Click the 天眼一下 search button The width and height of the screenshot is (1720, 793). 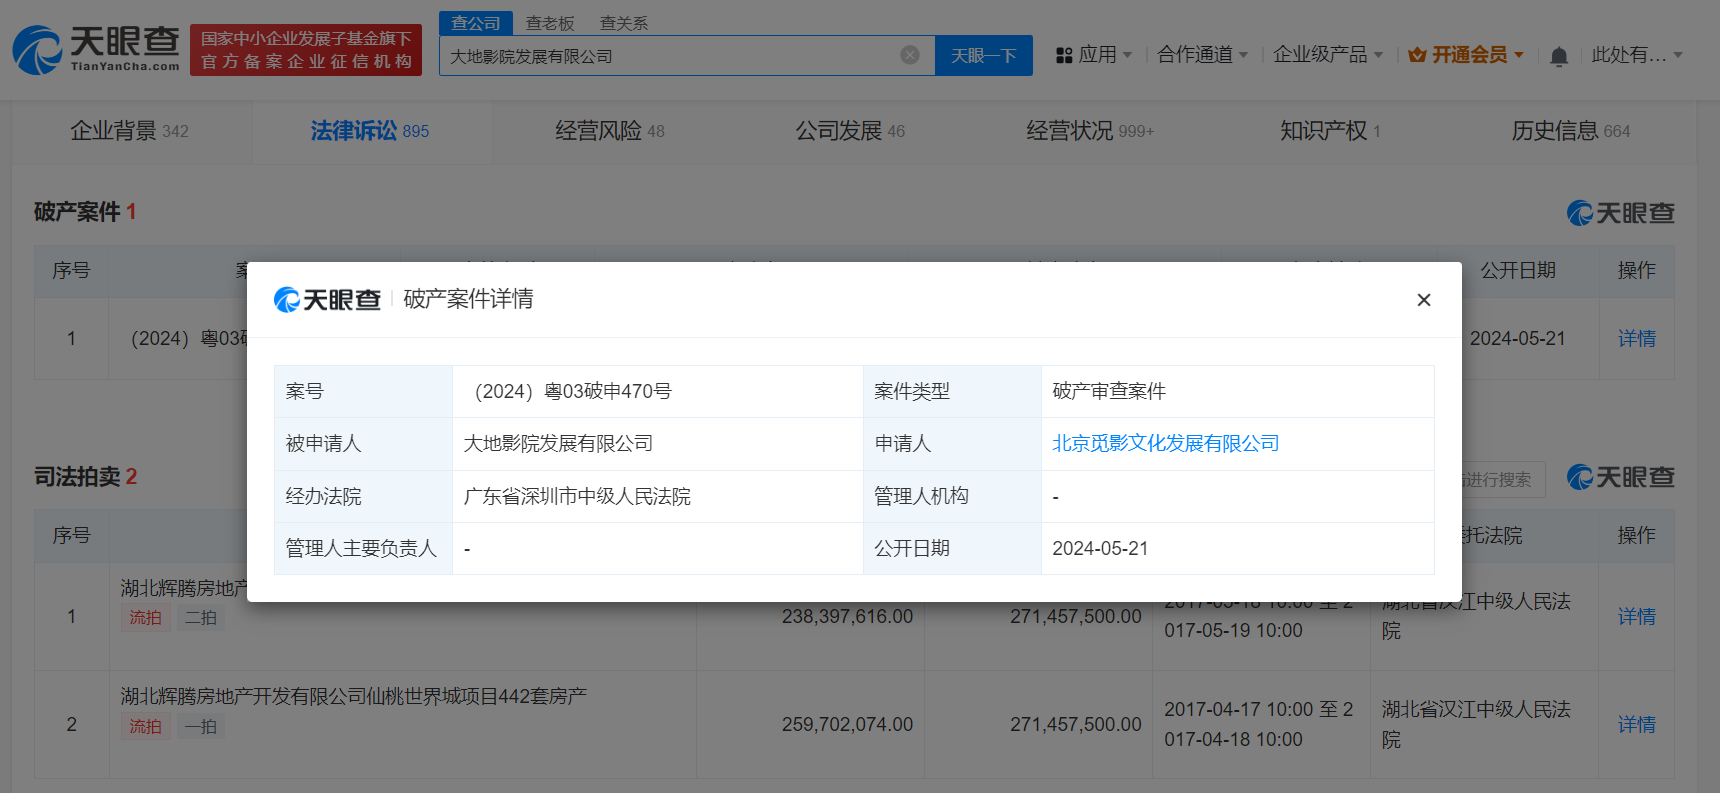(x=984, y=55)
